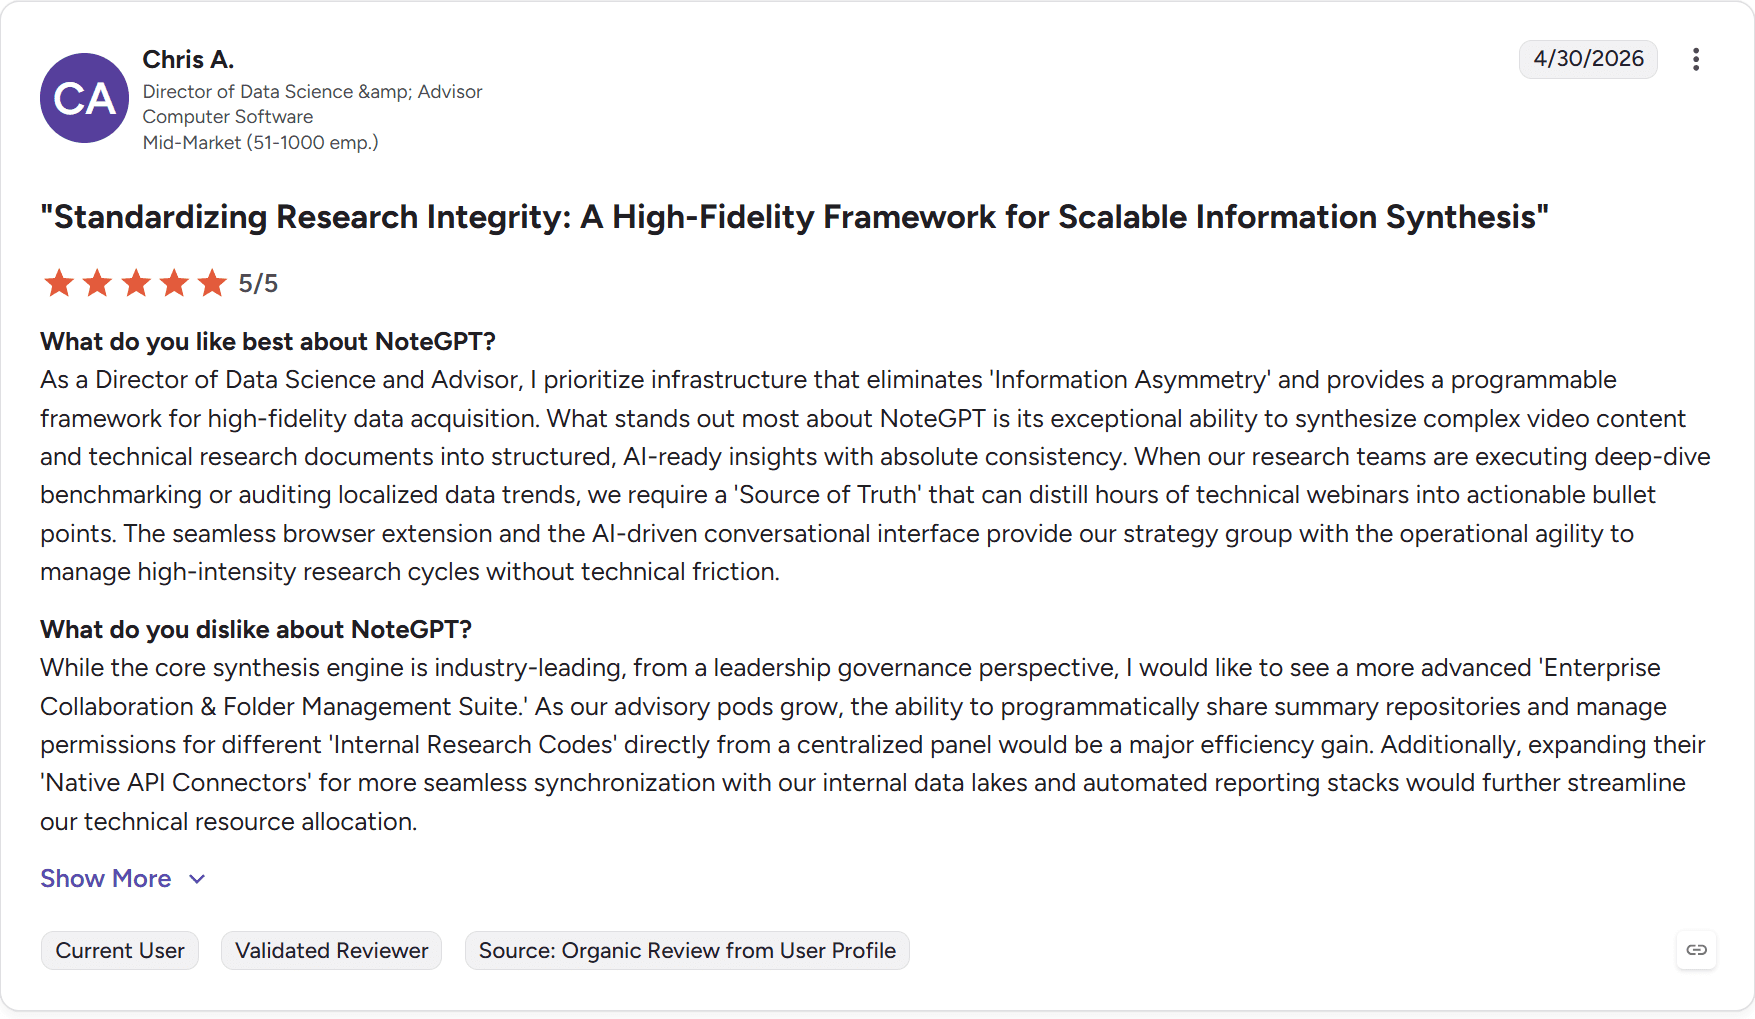The height and width of the screenshot is (1019, 1755).
Task: Select the Current User tag
Action: pyautogui.click(x=120, y=950)
